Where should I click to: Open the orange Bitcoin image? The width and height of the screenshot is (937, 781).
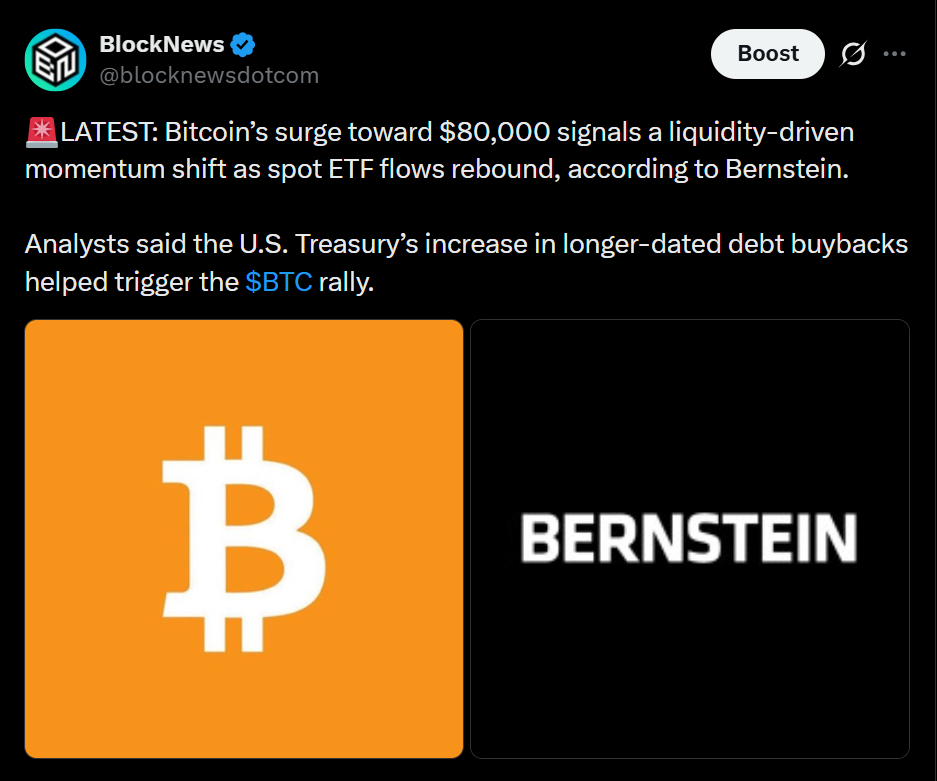click(x=244, y=539)
